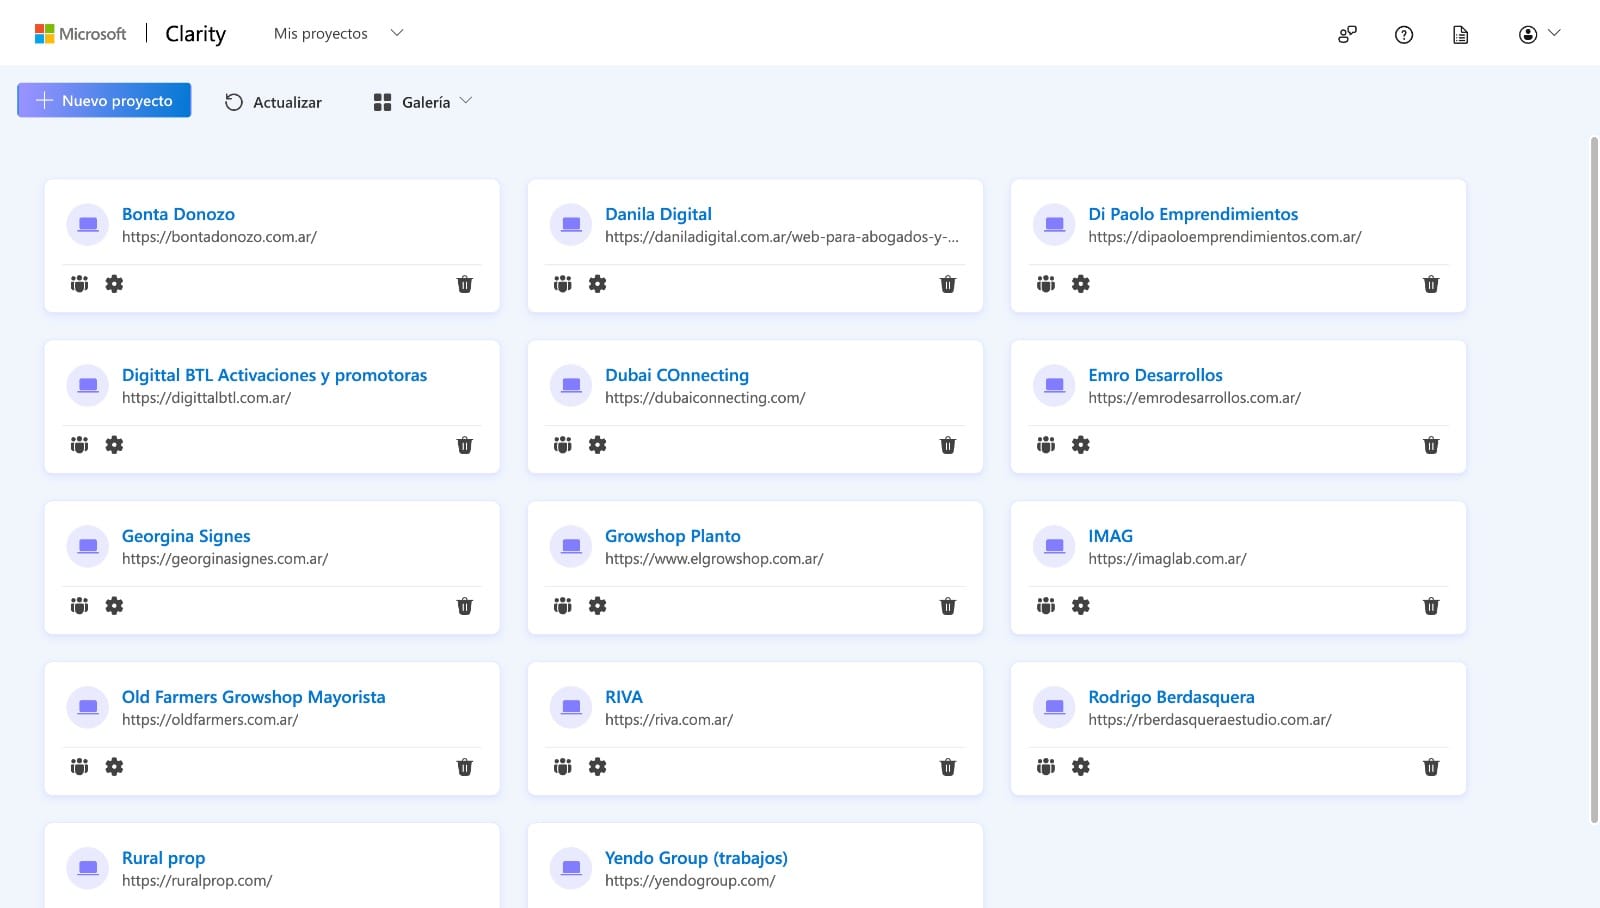This screenshot has height=908, width=1600.
Task: Expand the account dropdown arrow
Action: pos(1556,33)
